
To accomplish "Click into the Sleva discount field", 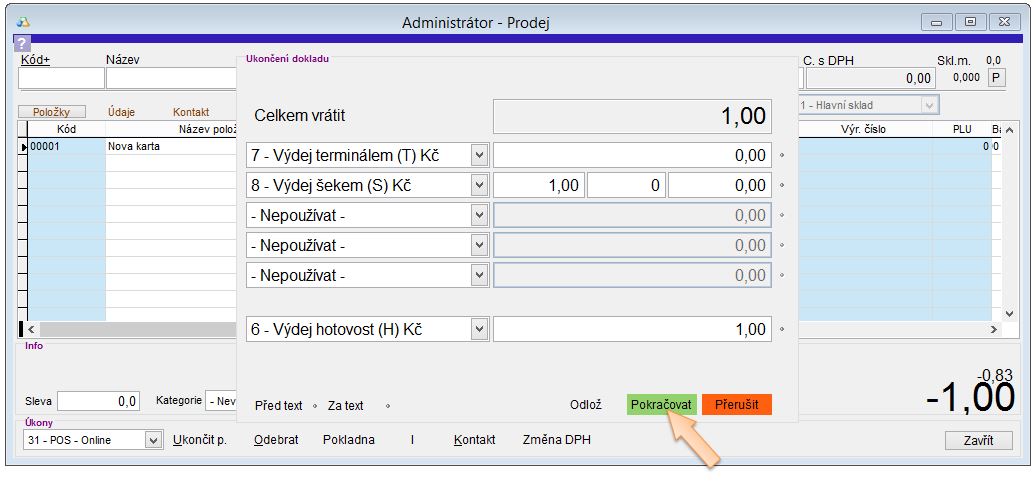I will point(98,401).
